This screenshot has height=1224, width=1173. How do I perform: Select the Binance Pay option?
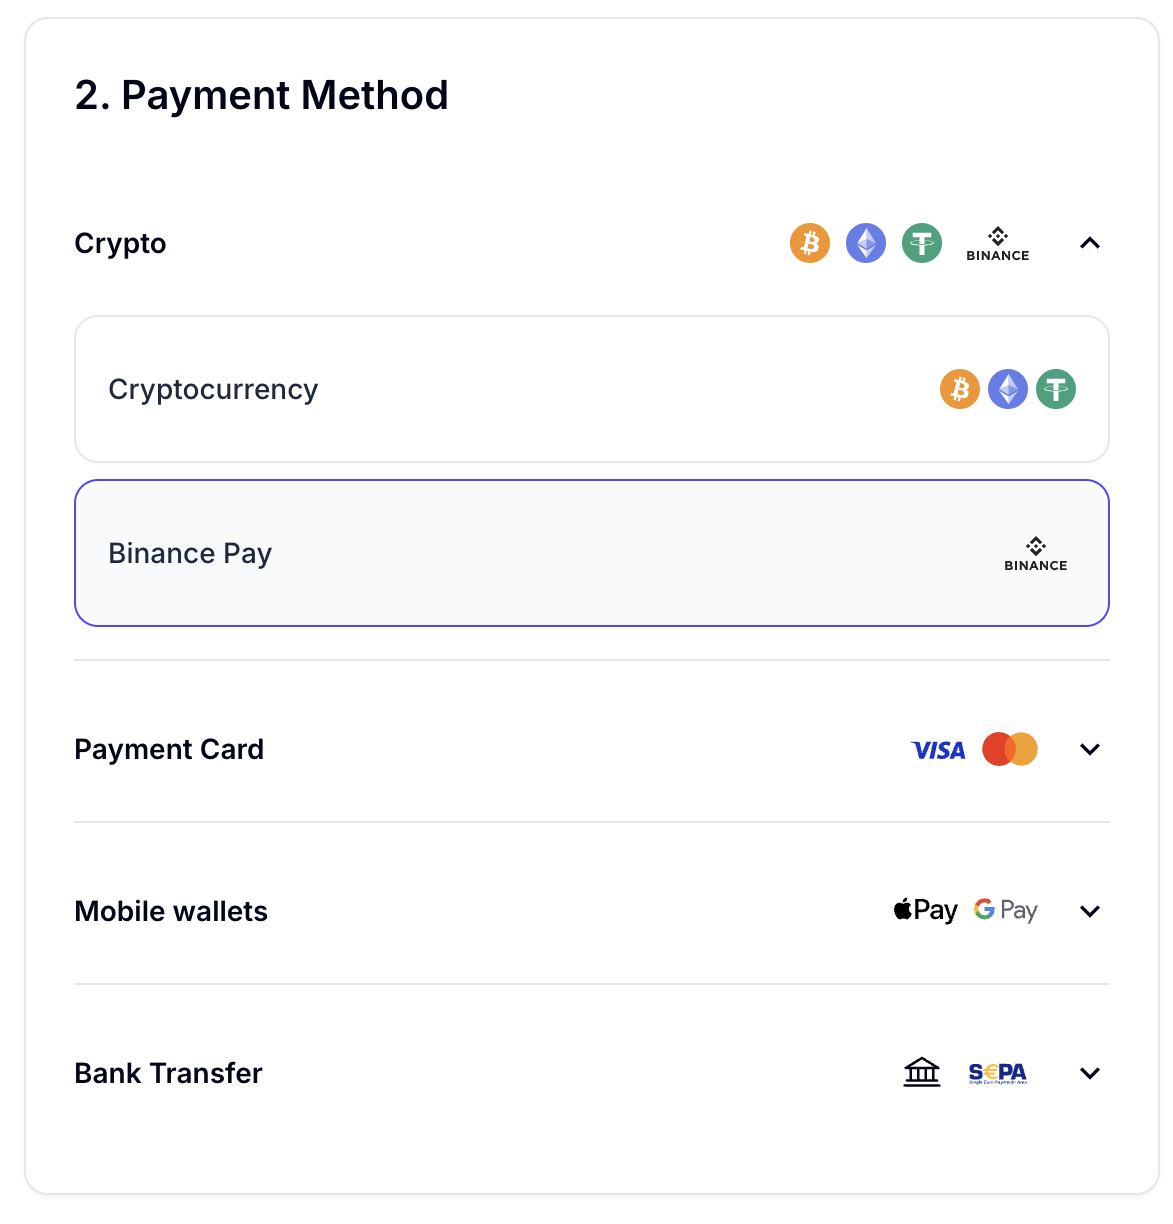(x=591, y=553)
